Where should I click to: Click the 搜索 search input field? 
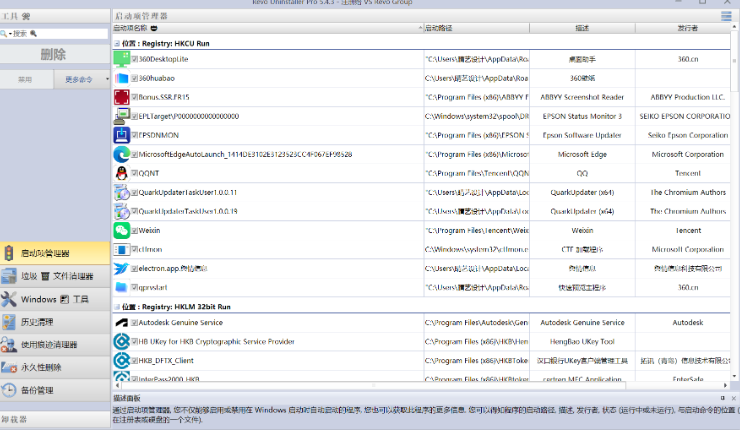point(60,34)
